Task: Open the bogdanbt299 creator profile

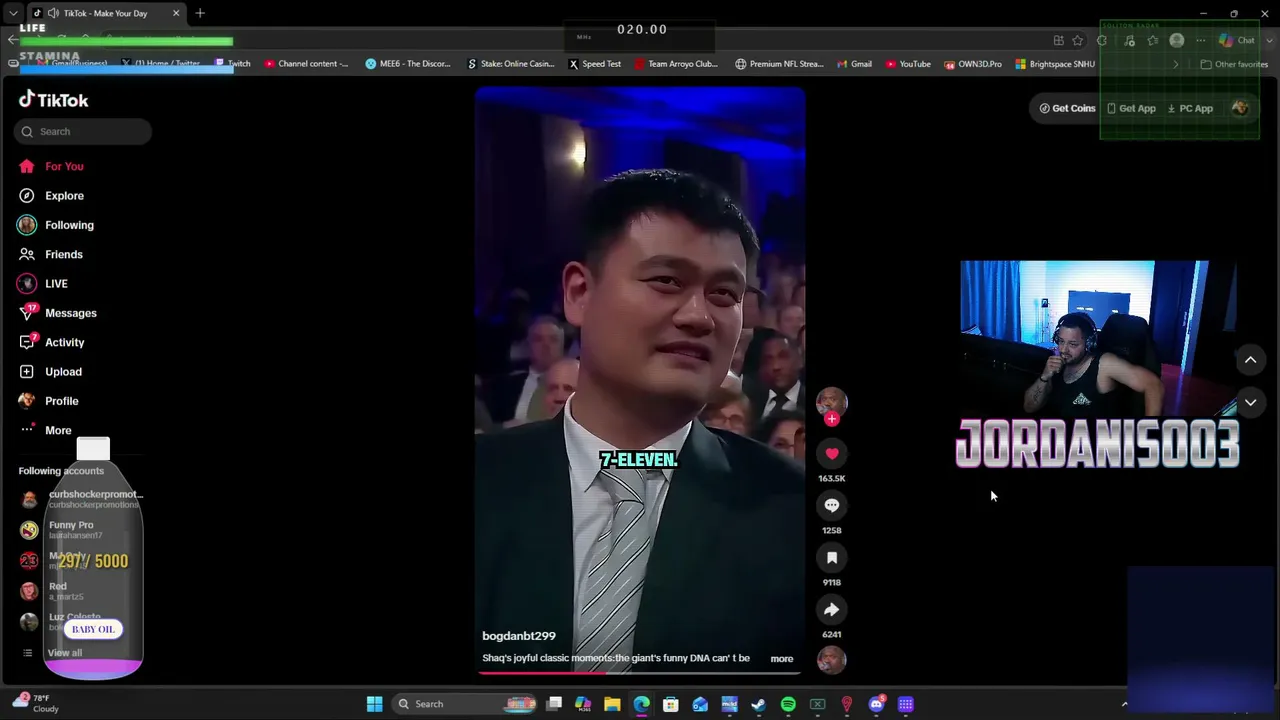Action: pyautogui.click(x=519, y=636)
